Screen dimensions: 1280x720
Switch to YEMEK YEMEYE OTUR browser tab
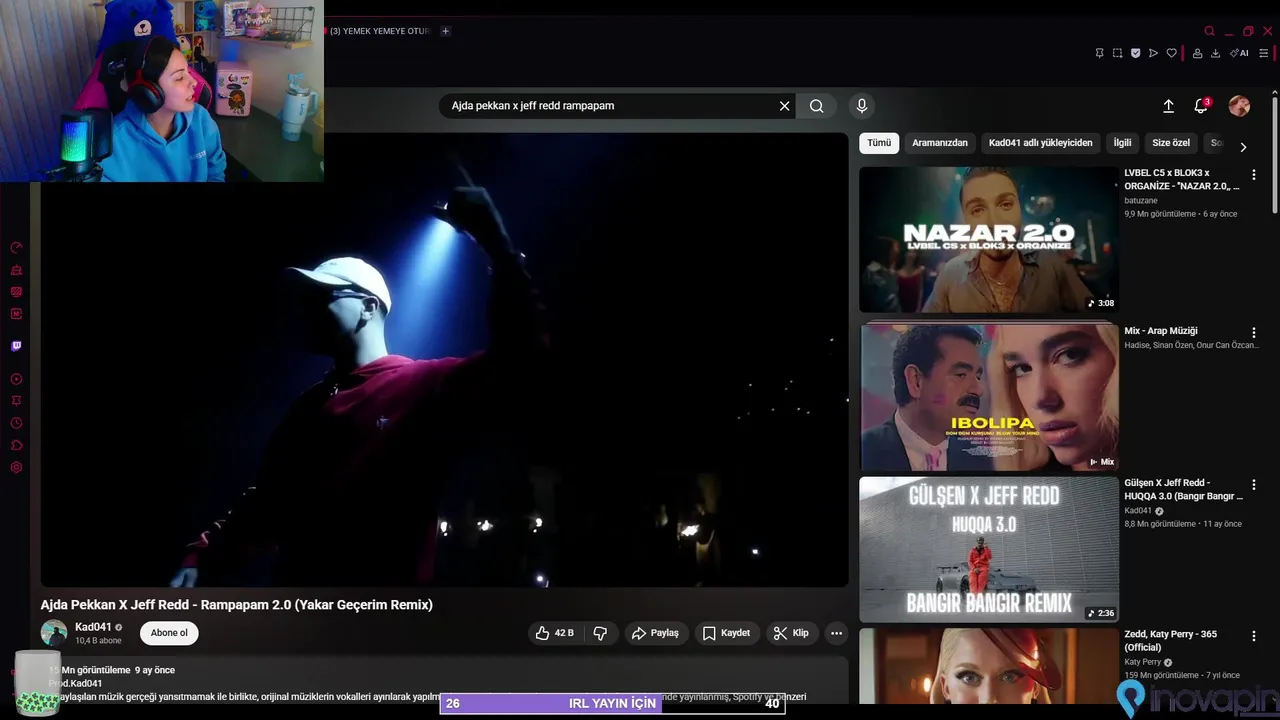(x=378, y=31)
